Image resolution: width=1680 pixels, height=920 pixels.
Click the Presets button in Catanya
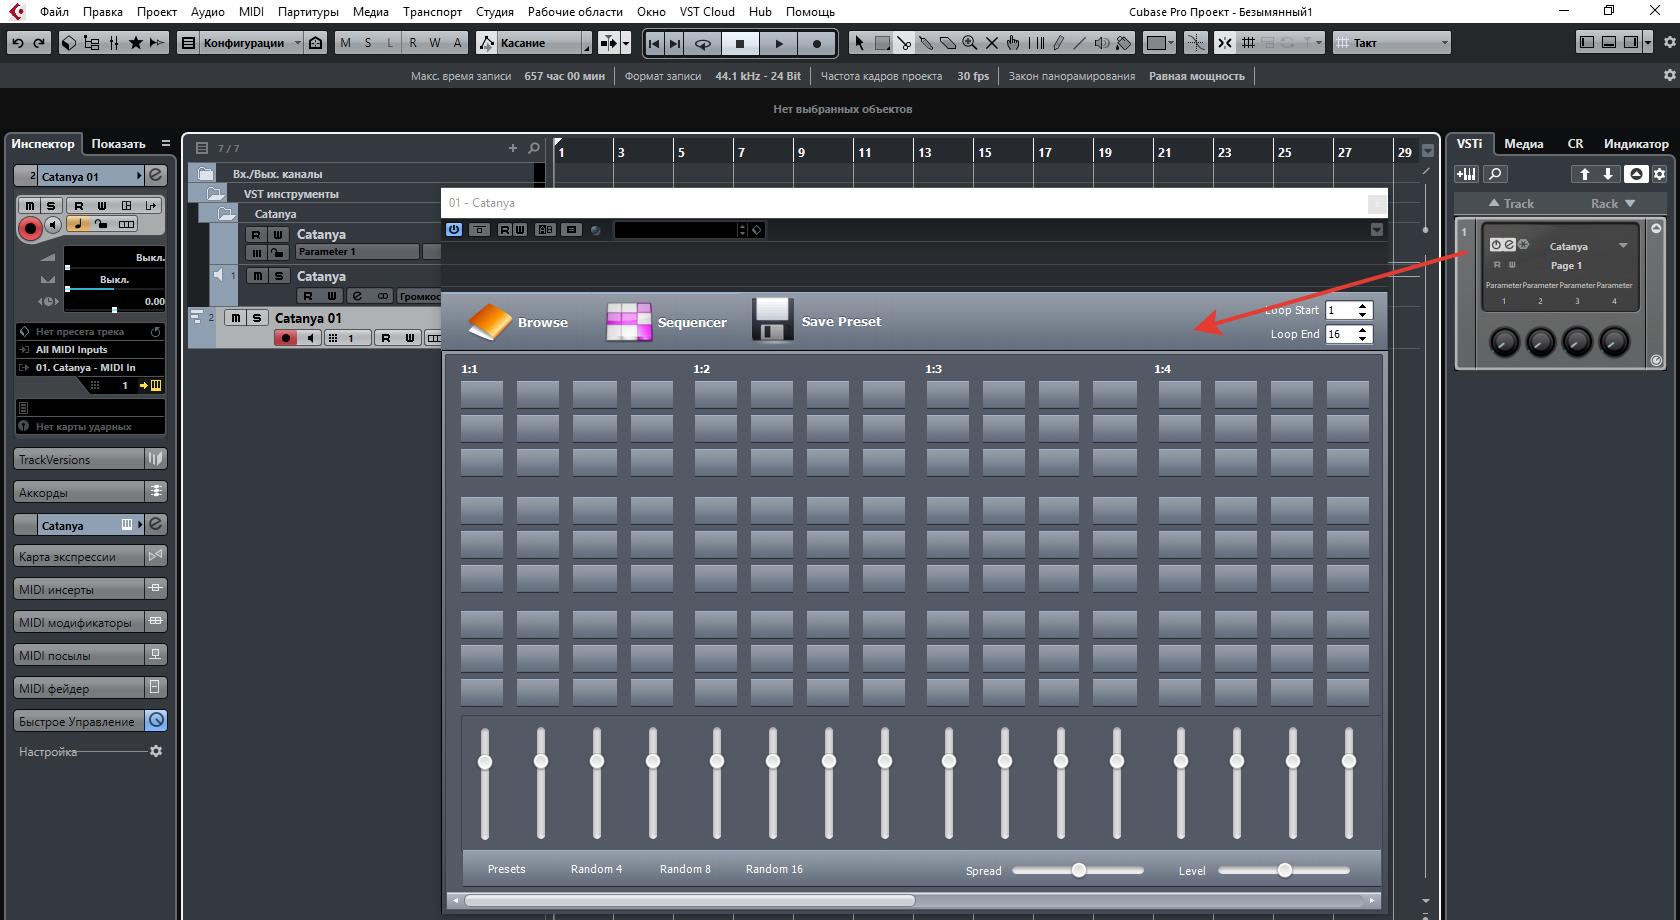coord(506,869)
